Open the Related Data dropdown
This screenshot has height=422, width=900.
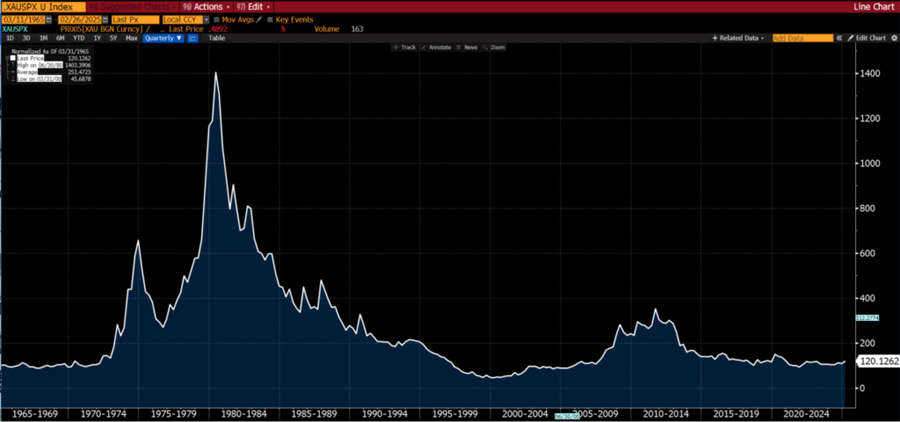(x=739, y=38)
